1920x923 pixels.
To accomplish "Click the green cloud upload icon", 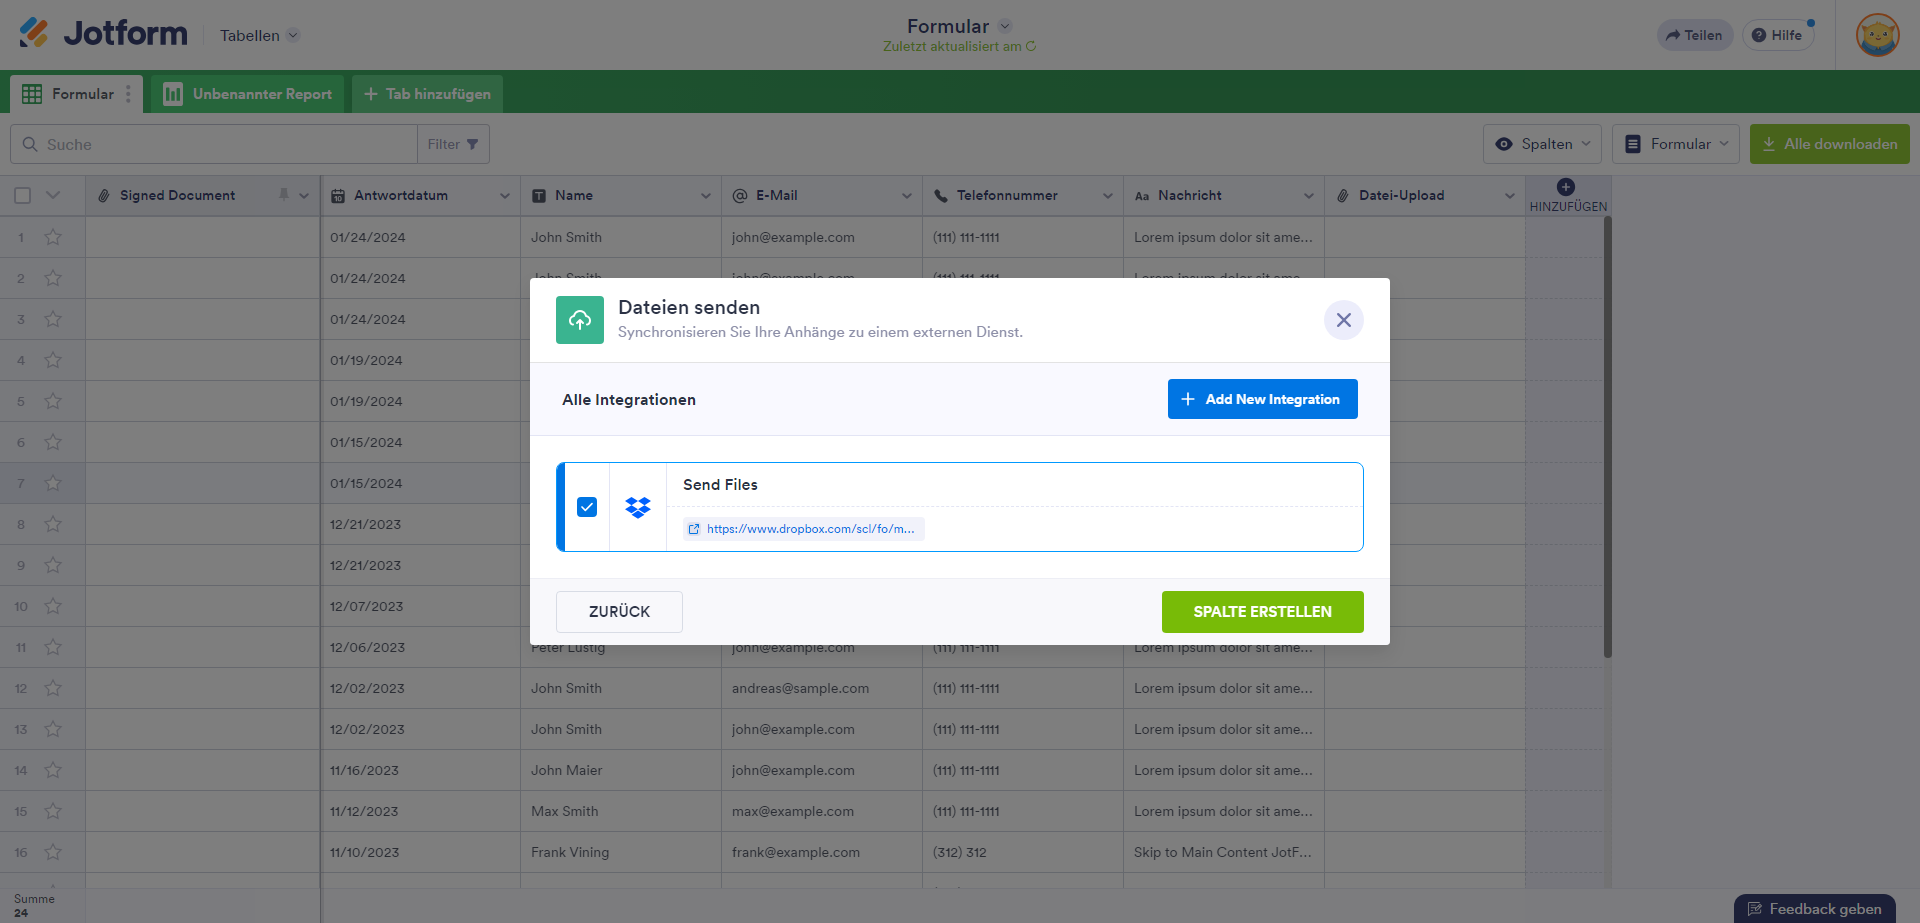I will 580,320.
